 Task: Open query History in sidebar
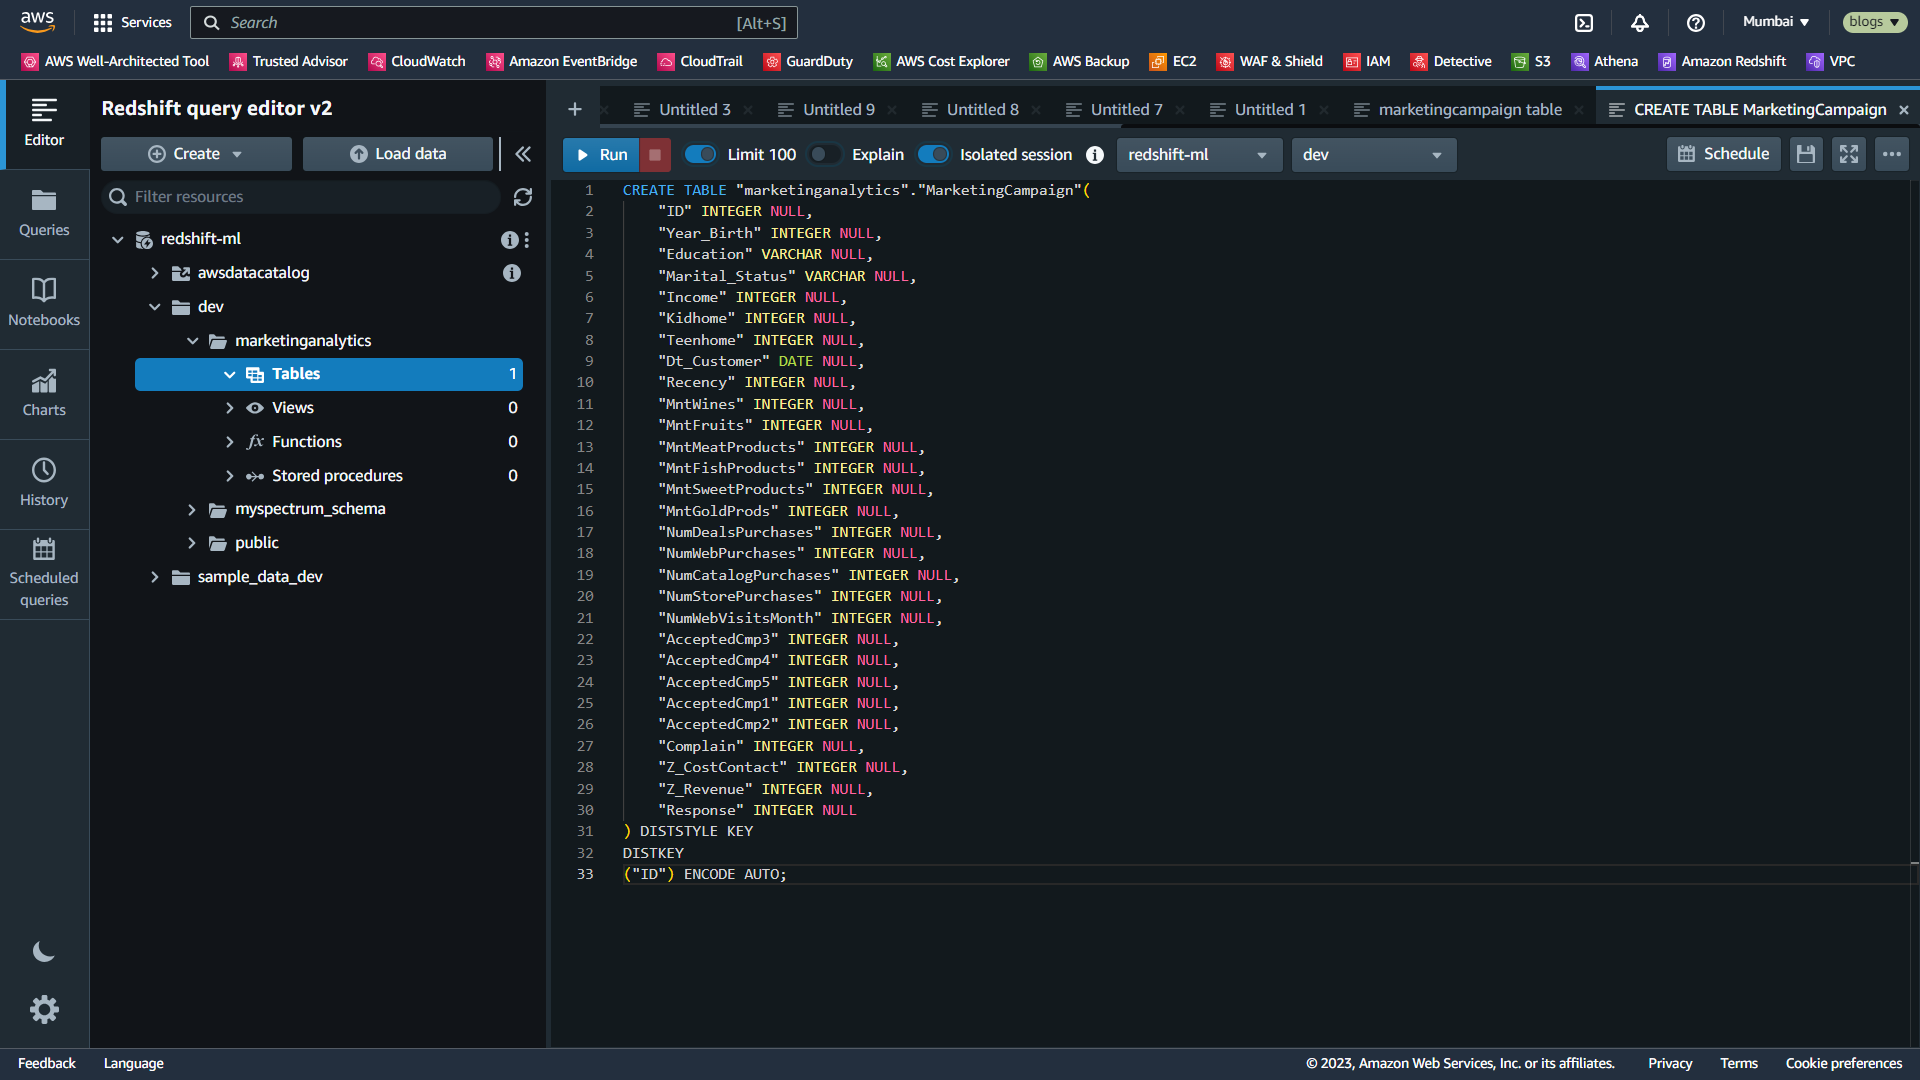point(44,482)
